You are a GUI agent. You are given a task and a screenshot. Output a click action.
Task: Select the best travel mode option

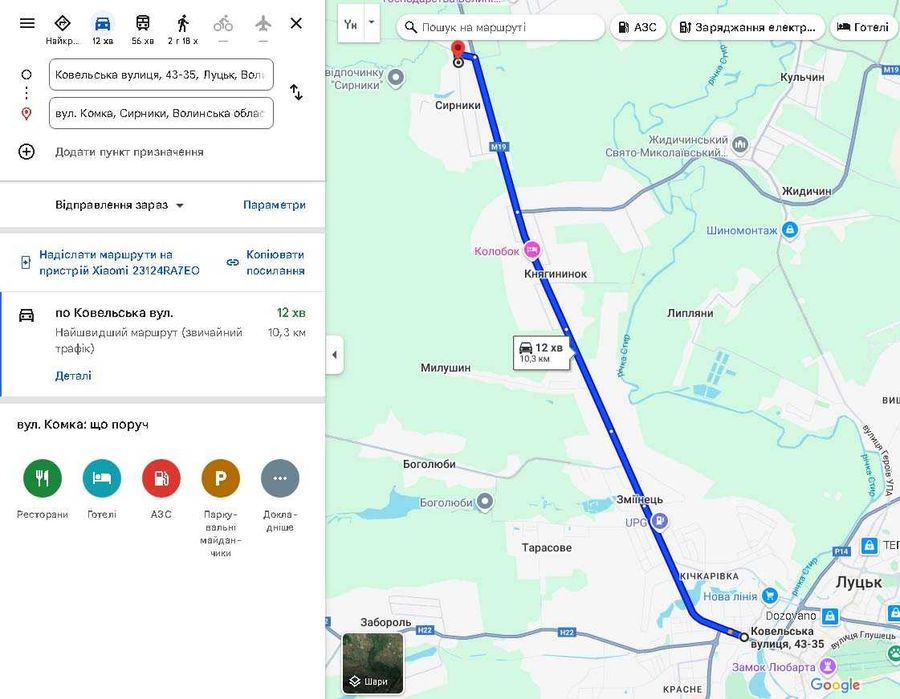coord(62,29)
